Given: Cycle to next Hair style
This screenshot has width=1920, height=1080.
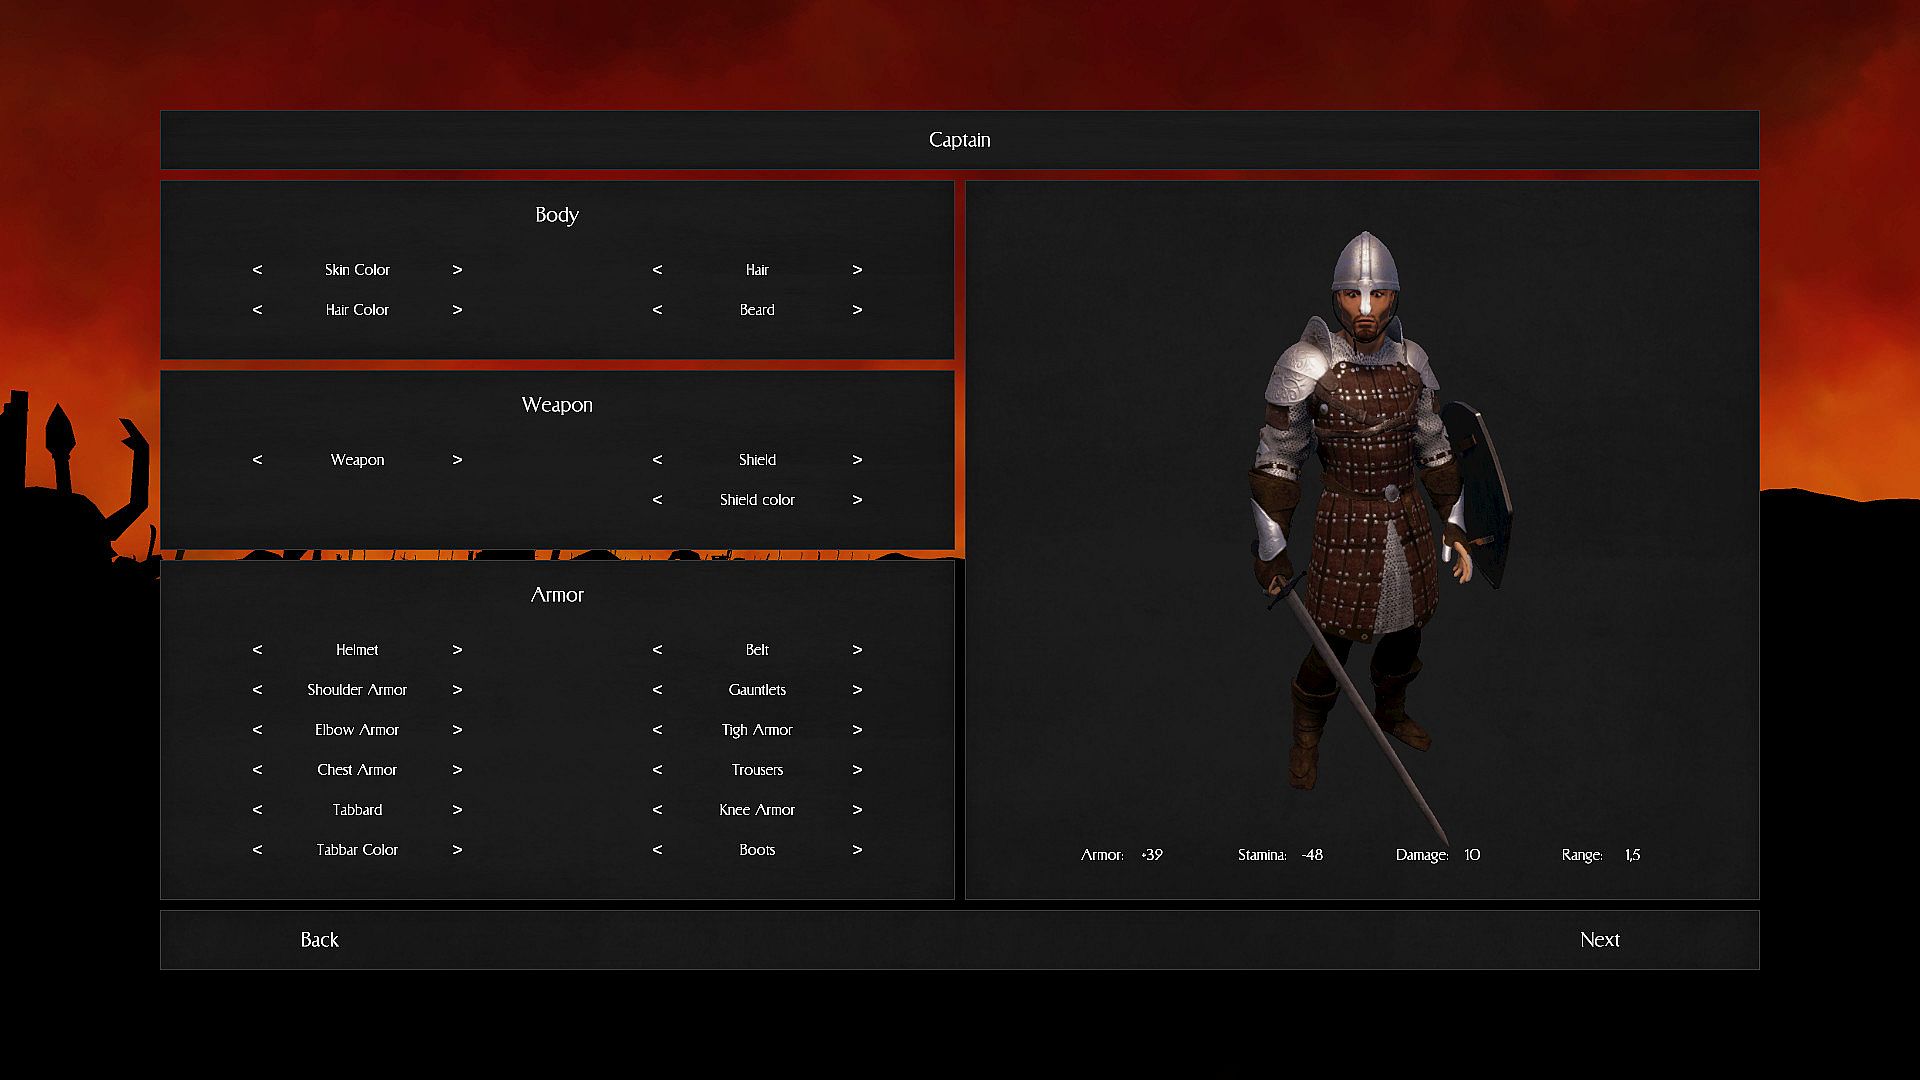Looking at the screenshot, I should coord(857,270).
